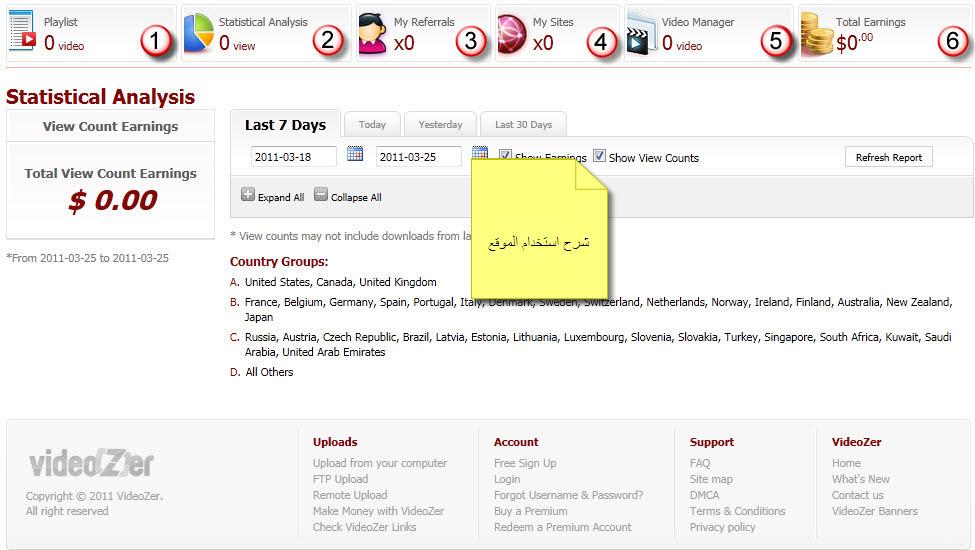975x550 pixels.
Task: Open the Playlist text link
Action: click(x=60, y=22)
